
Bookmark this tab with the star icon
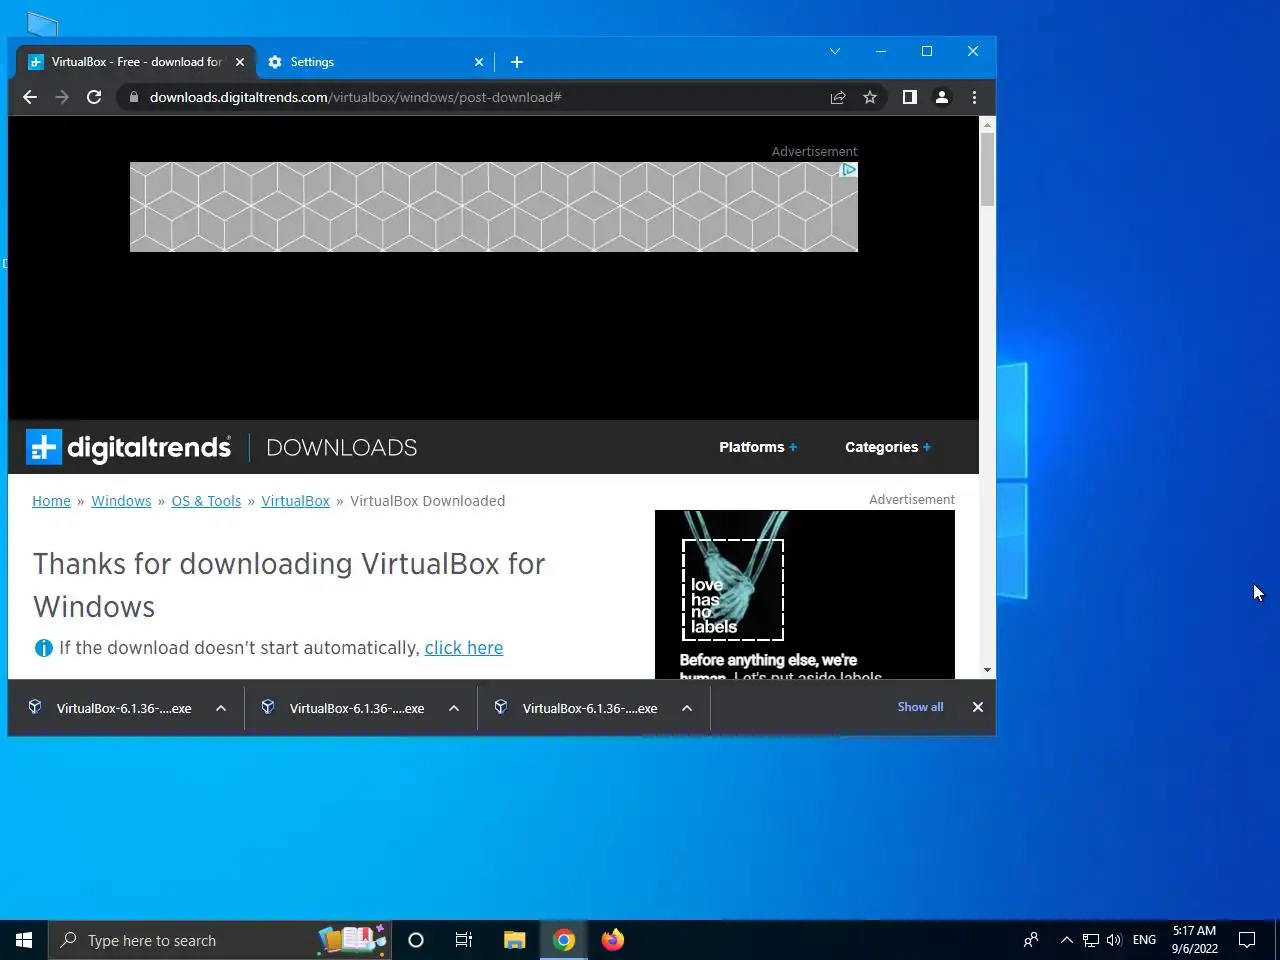click(870, 97)
